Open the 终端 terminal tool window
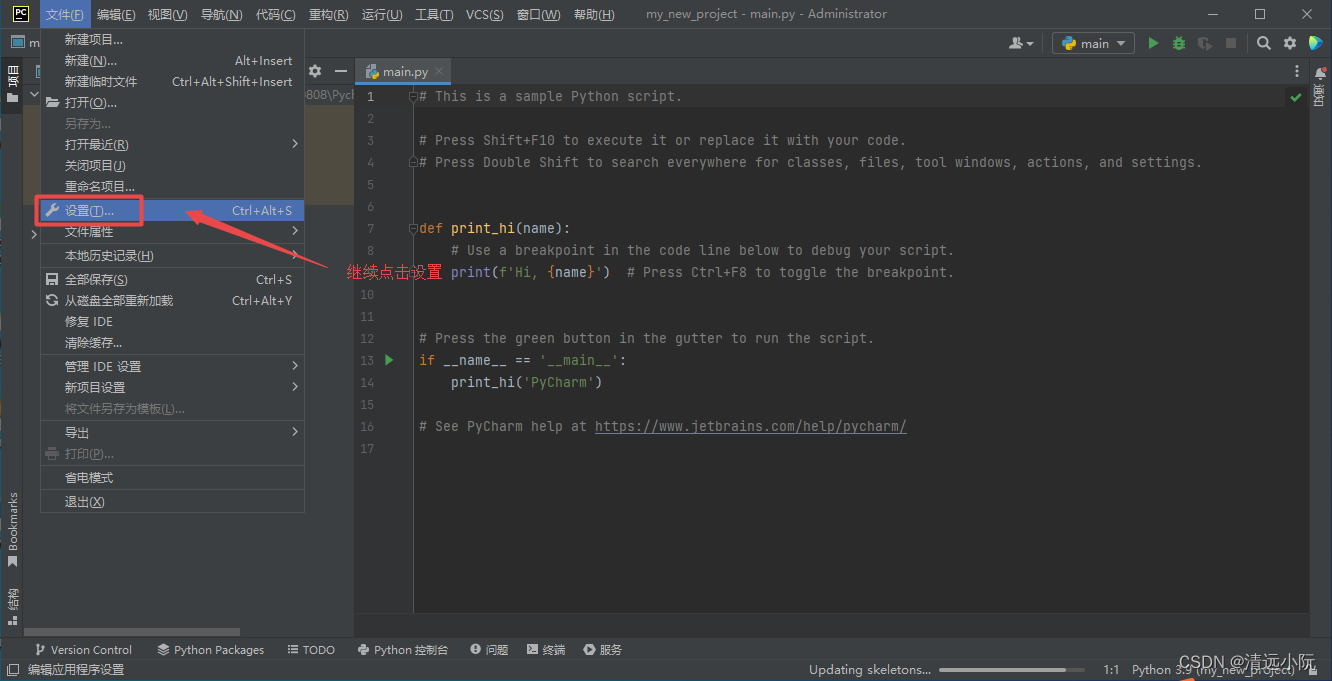The height and width of the screenshot is (681, 1332). [546, 650]
